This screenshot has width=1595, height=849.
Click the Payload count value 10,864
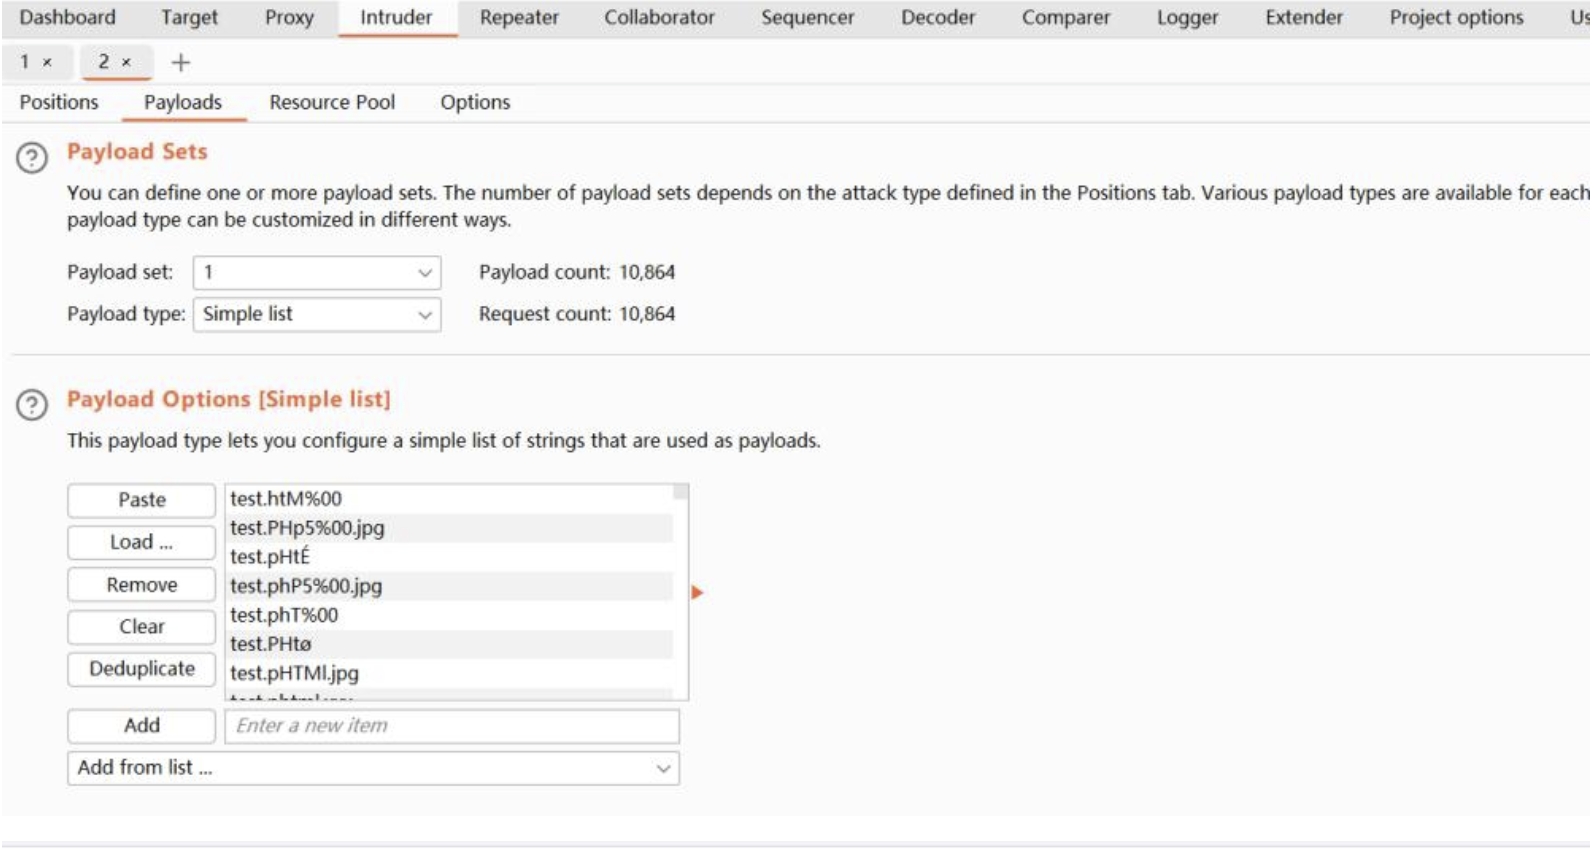(647, 272)
